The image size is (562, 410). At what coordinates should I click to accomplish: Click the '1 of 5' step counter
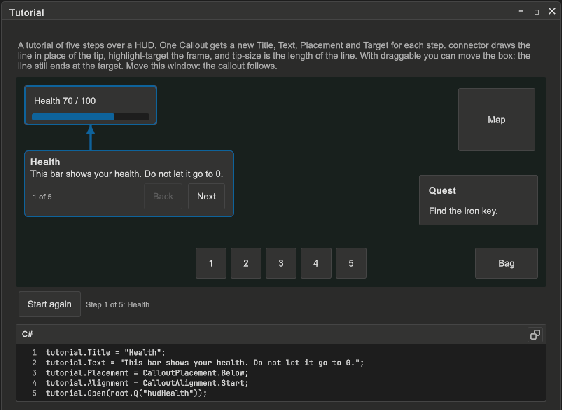point(42,196)
